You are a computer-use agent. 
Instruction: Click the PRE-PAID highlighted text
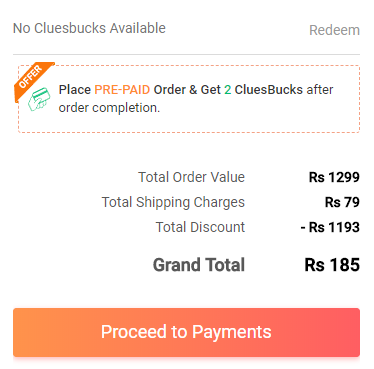[x=122, y=90]
